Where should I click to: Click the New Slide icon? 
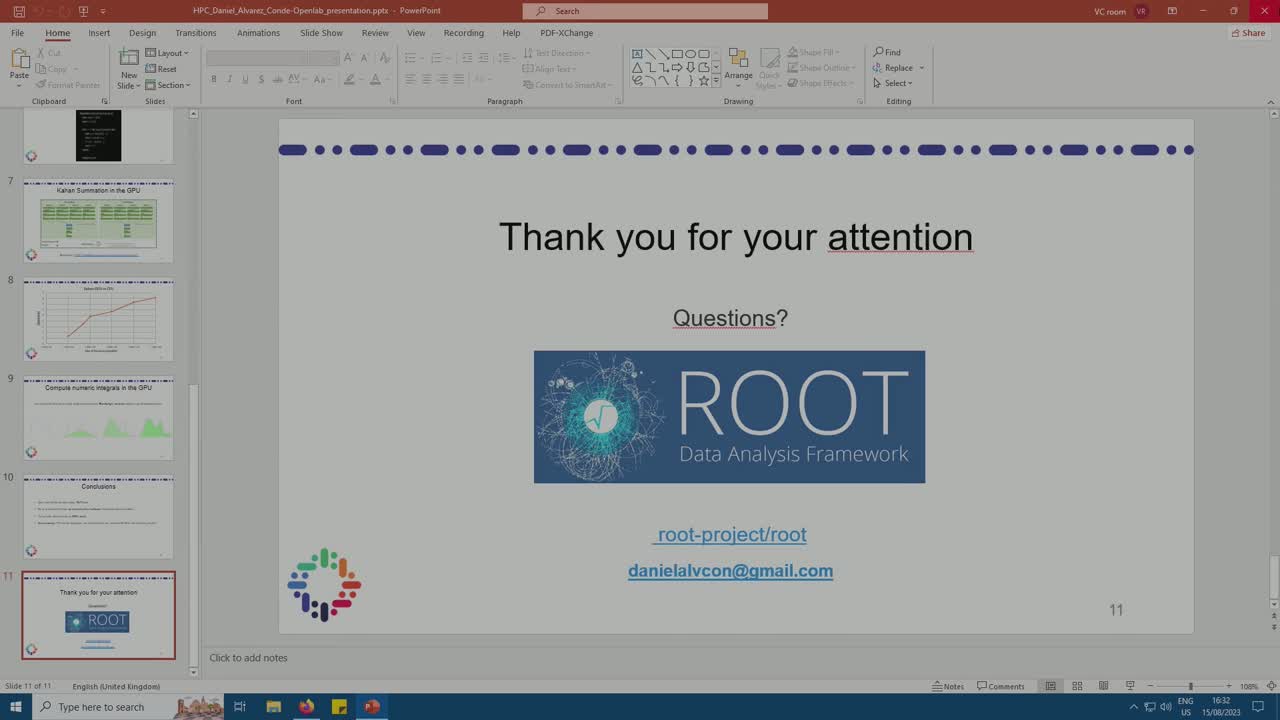[x=129, y=59]
